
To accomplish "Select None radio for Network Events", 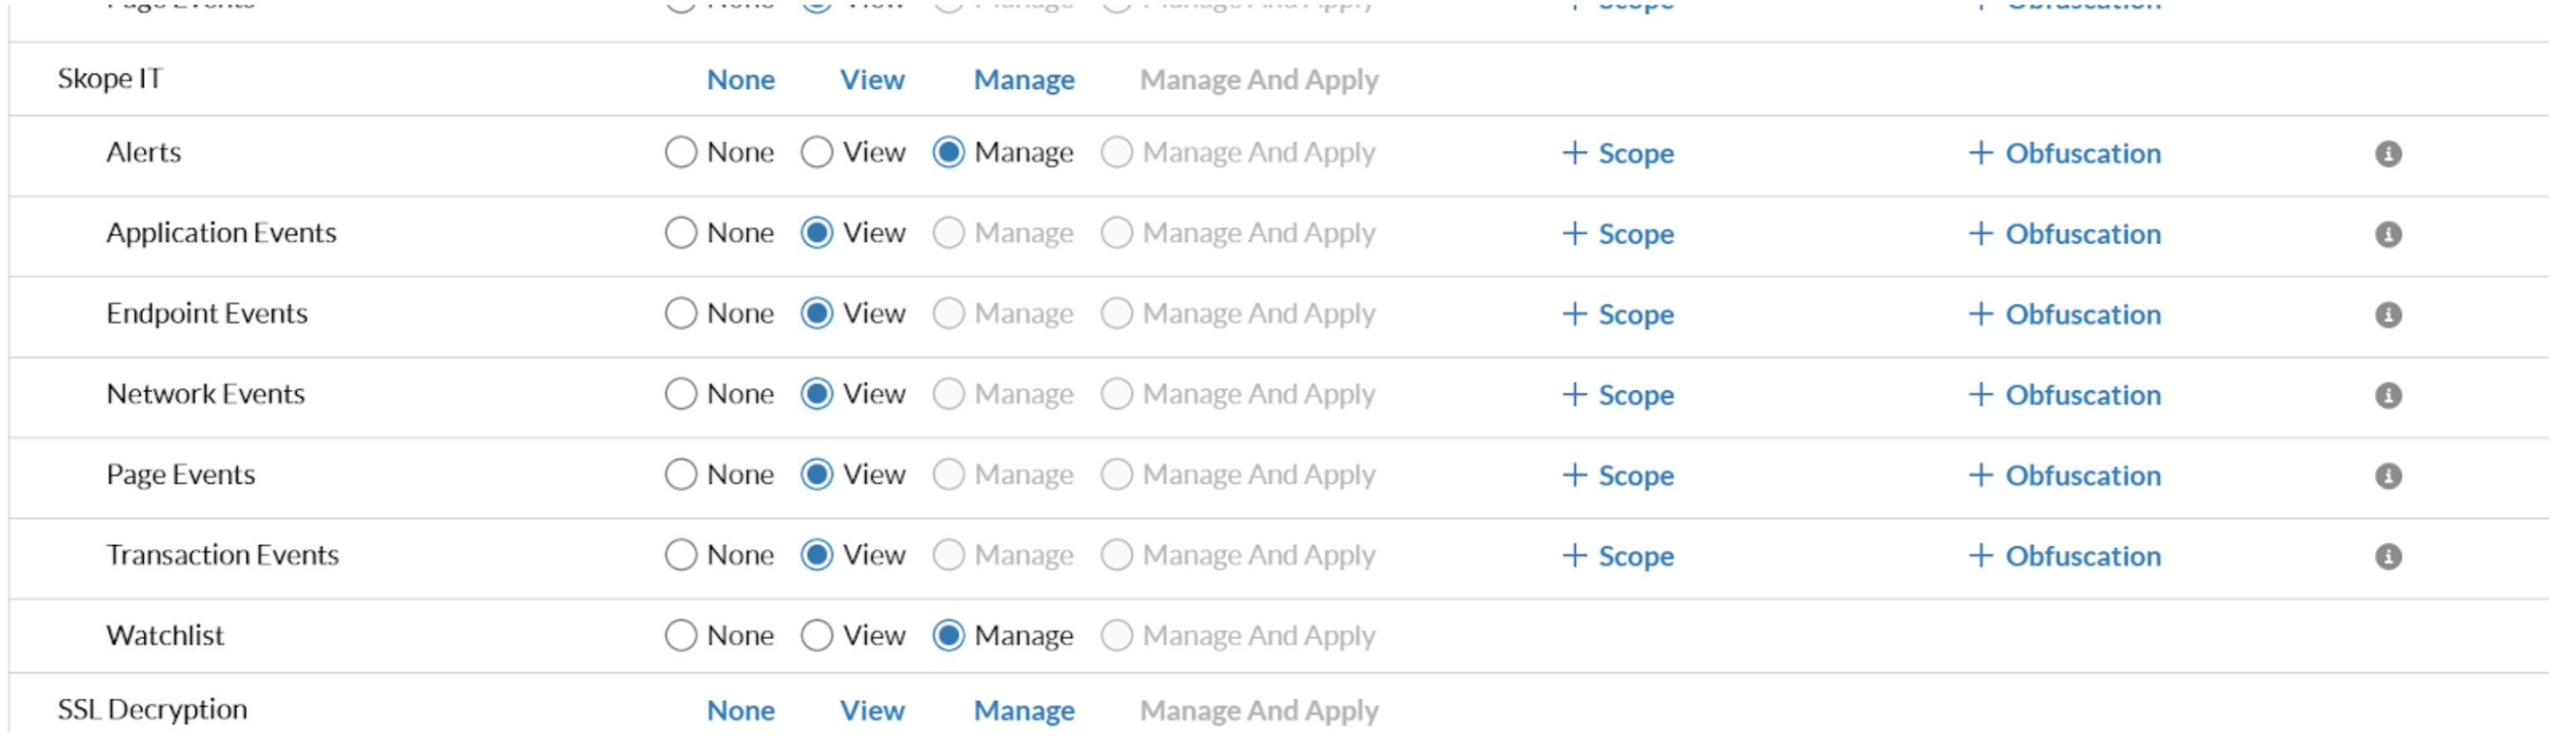I will [681, 394].
